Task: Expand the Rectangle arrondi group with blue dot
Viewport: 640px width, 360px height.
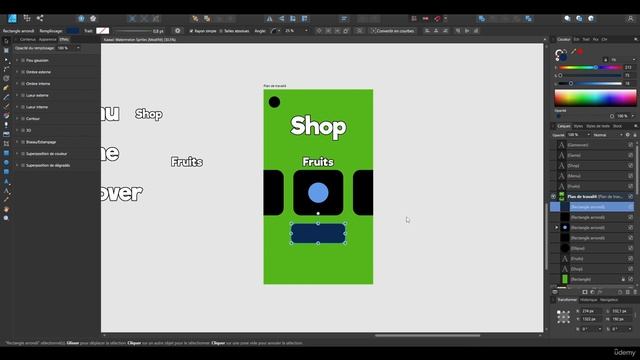Action: tap(556, 227)
